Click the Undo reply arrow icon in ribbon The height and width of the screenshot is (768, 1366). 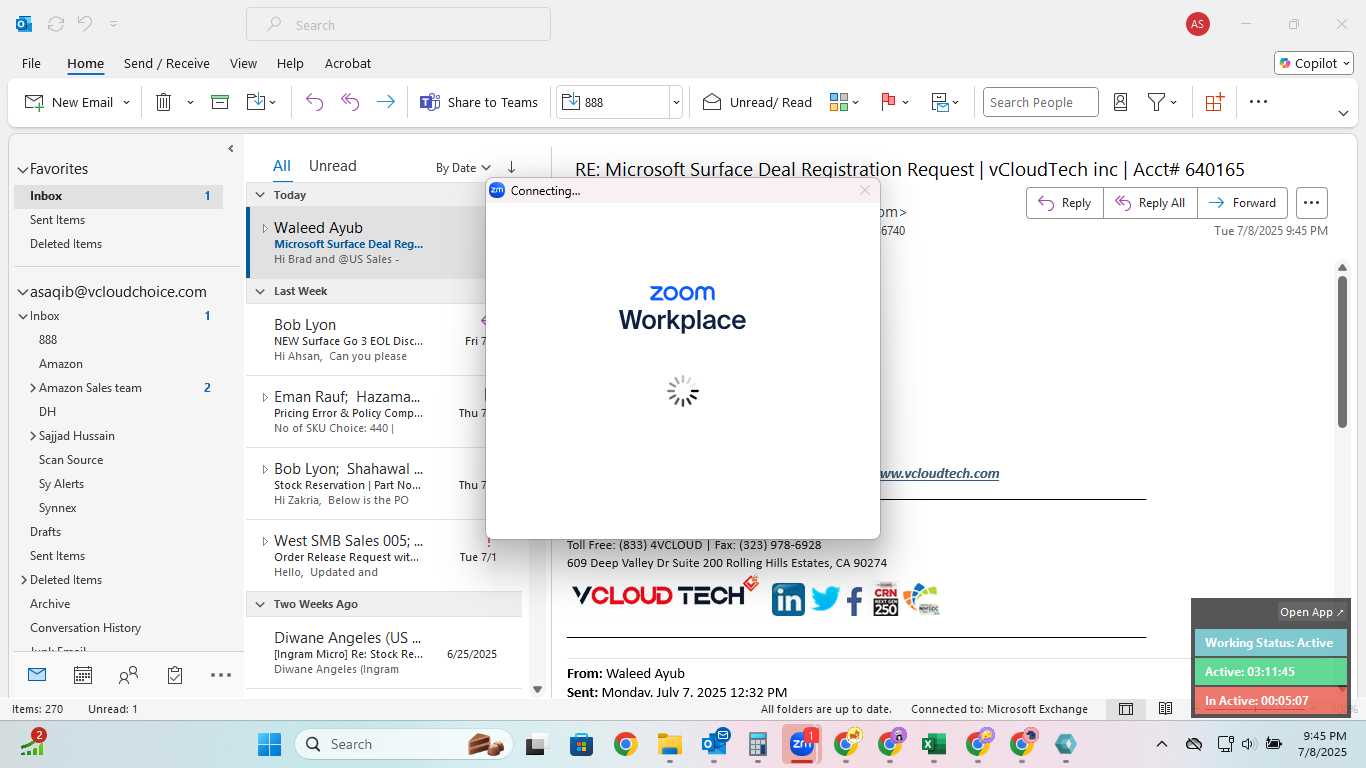click(314, 102)
